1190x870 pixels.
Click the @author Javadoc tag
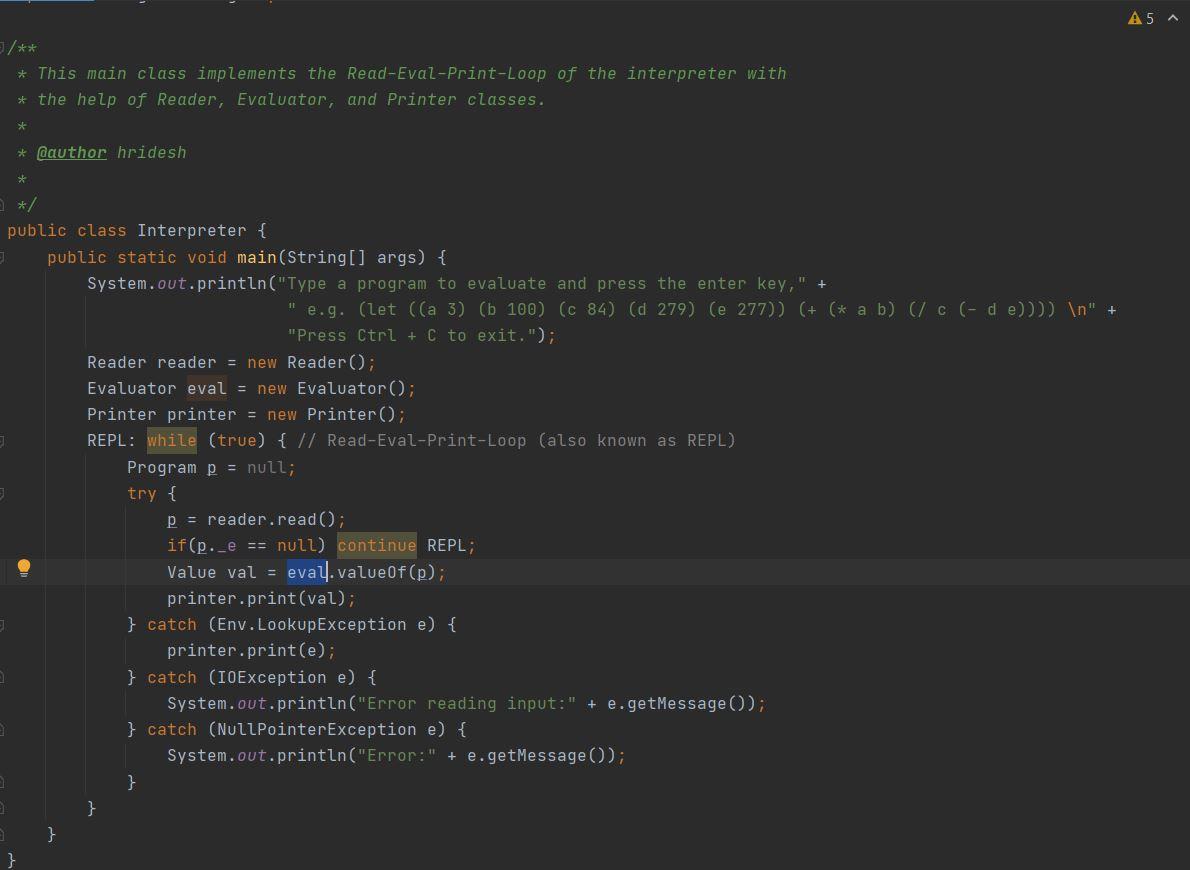coord(72,153)
